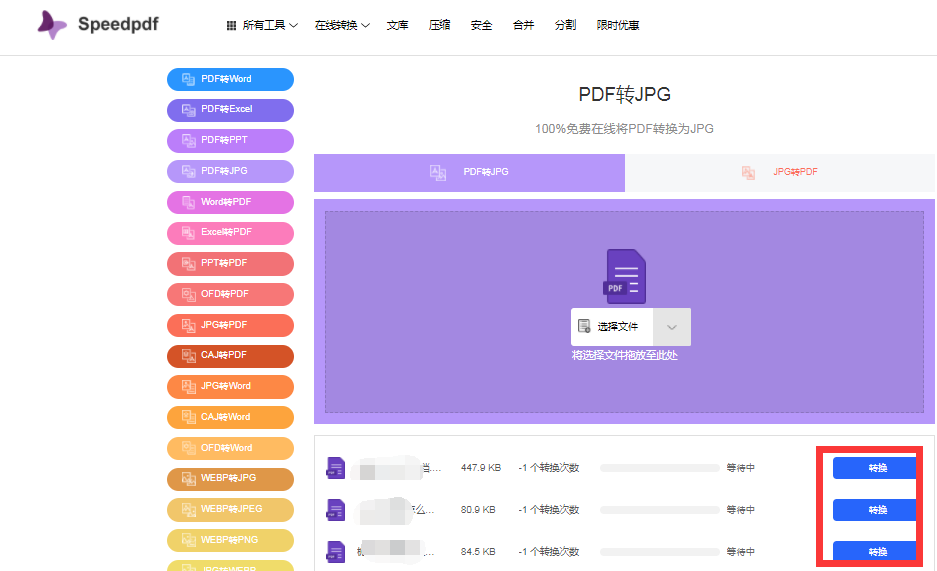Choose CAJ转PDF in the sidebar
Screen dimensions: 937x571
tap(230, 355)
